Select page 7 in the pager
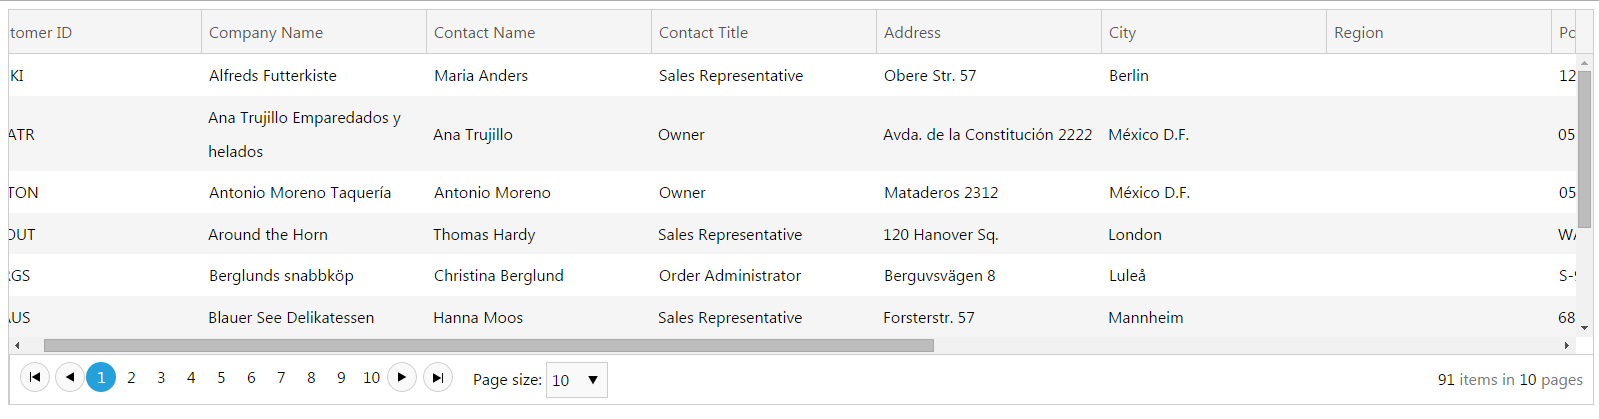 281,377
